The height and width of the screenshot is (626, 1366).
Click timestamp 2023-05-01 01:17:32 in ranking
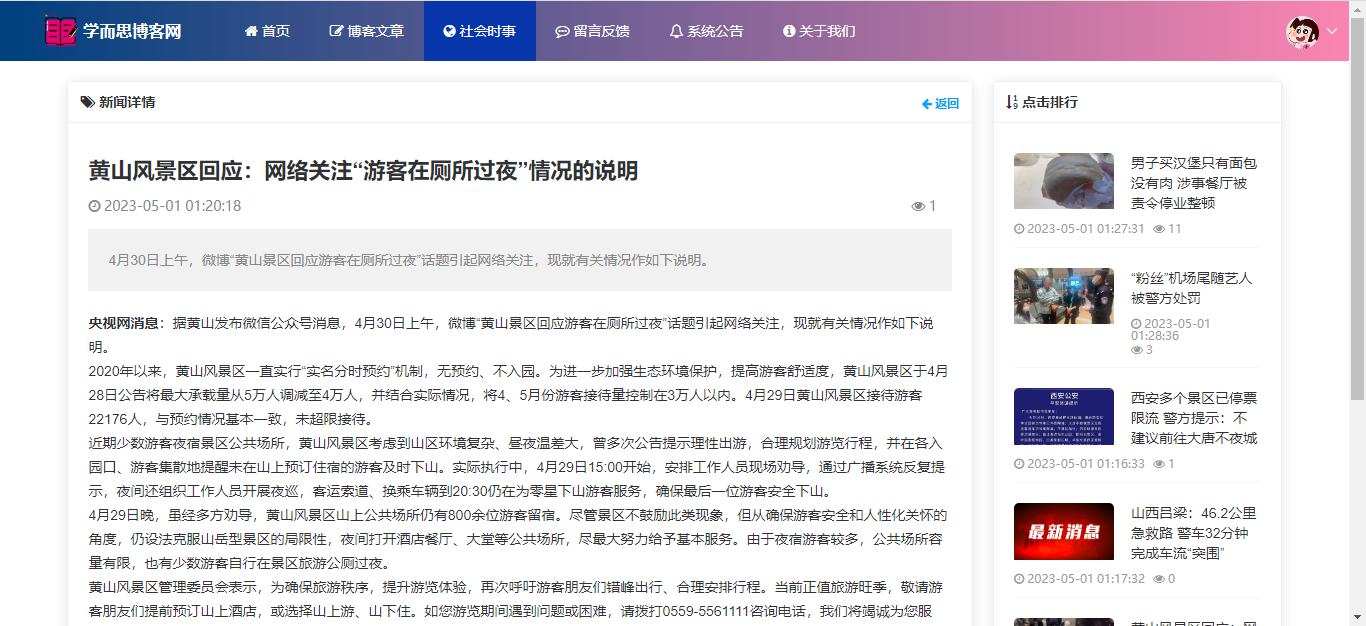tap(1085, 578)
